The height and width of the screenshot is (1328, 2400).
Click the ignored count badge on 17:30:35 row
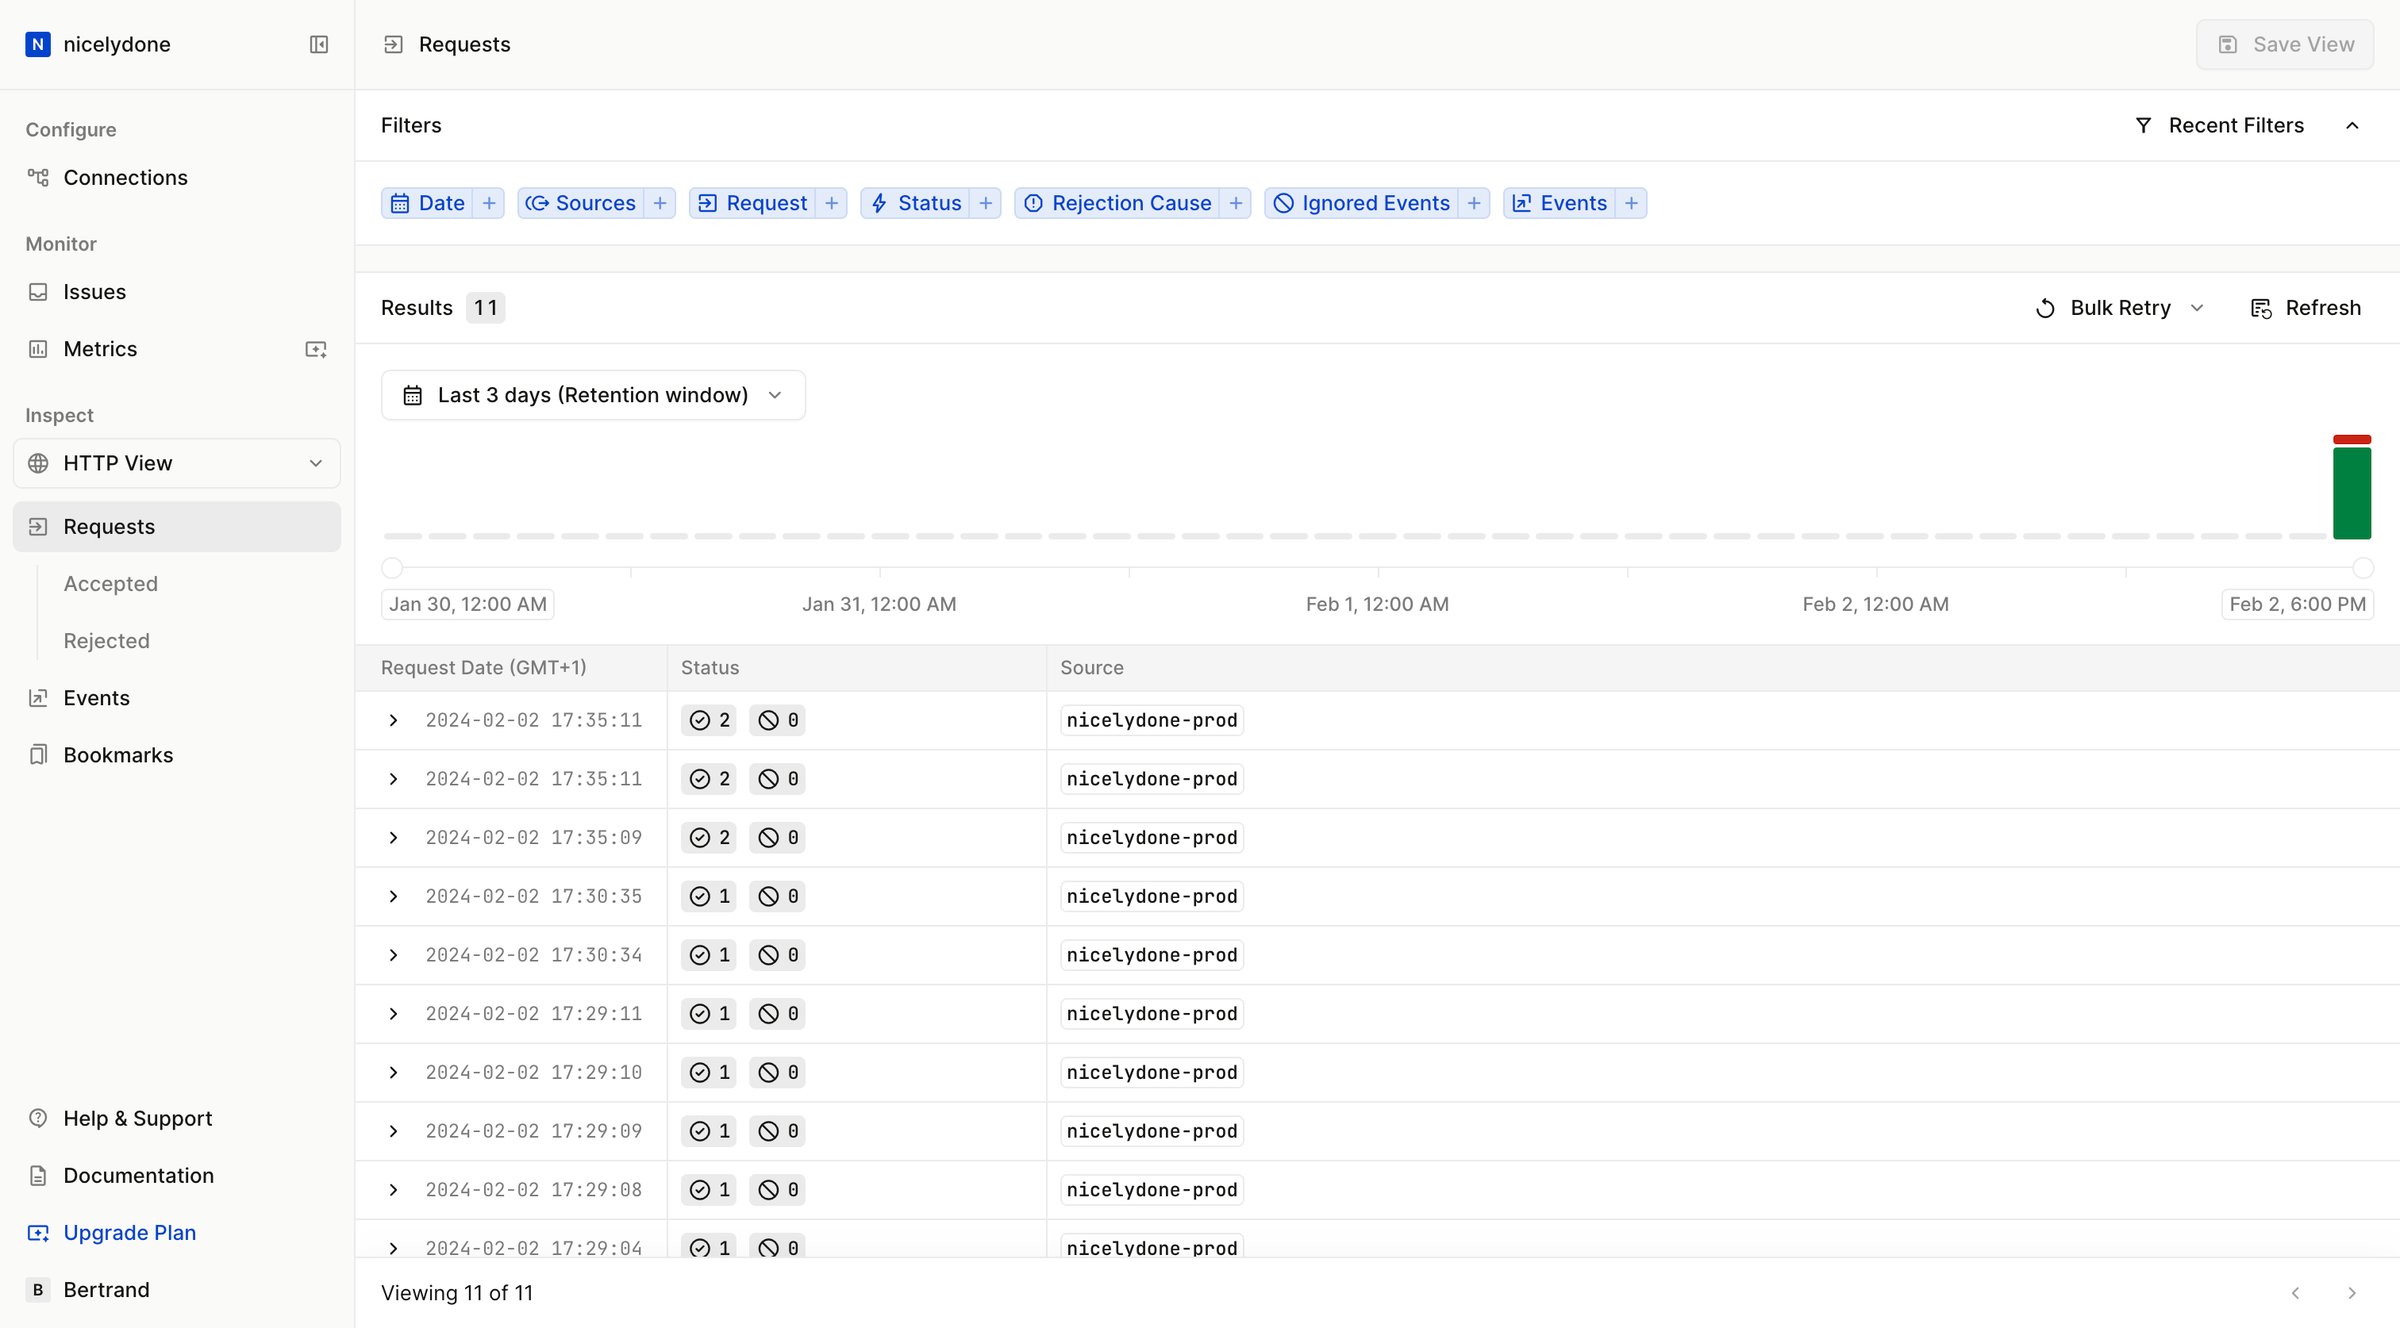777,896
